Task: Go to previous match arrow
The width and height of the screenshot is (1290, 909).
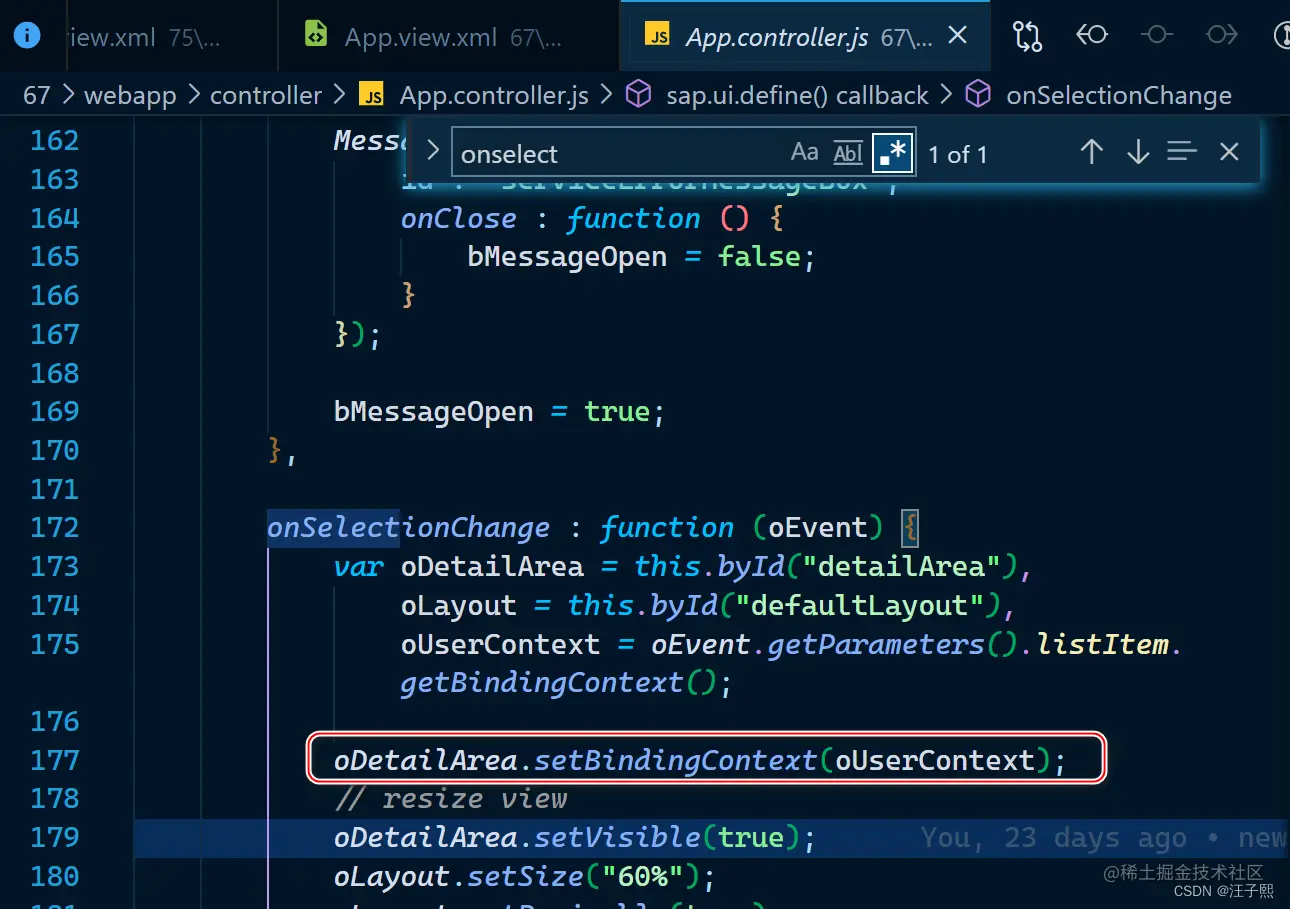Action: click(1091, 152)
